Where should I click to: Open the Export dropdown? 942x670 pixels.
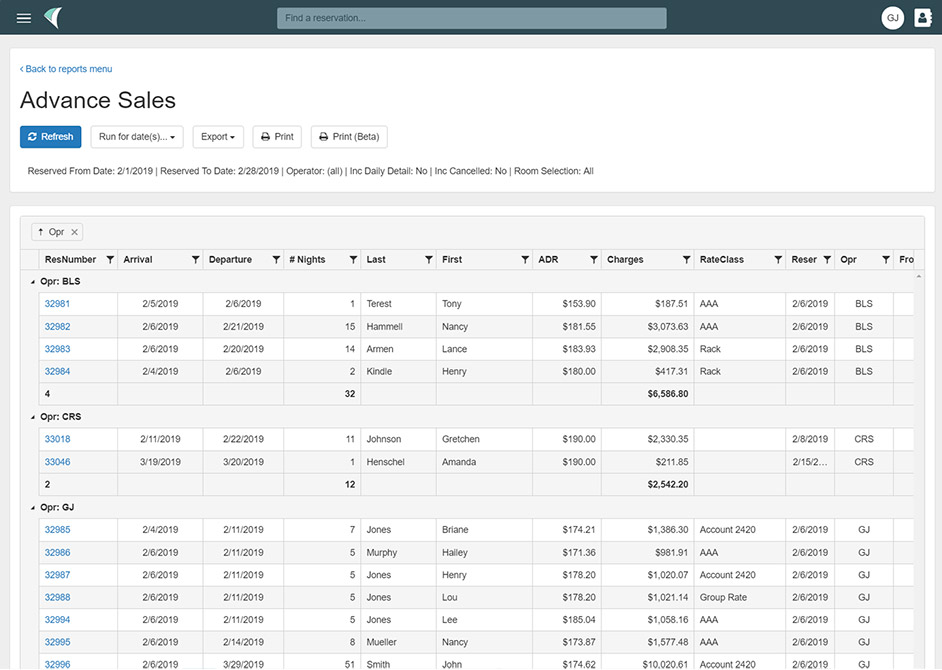218,137
